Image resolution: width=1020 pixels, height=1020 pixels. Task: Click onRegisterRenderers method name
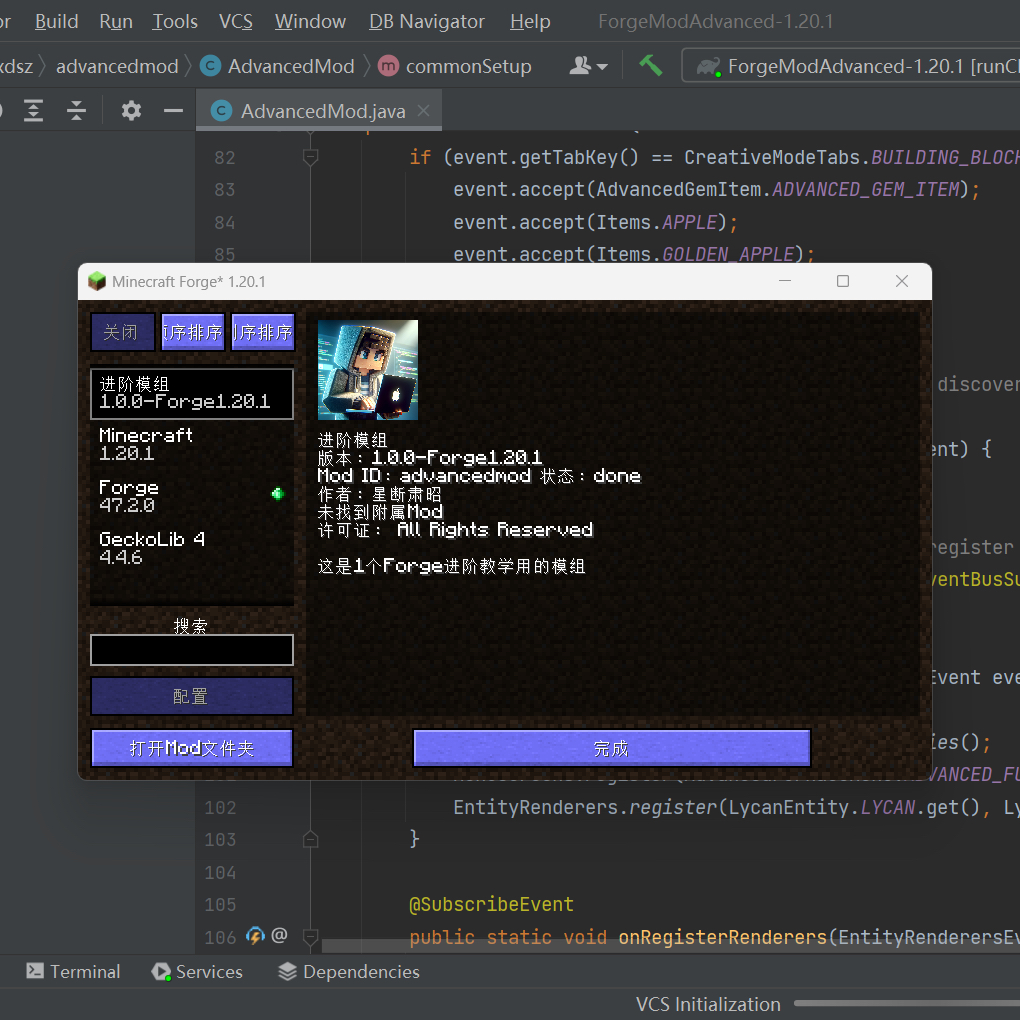(723, 937)
